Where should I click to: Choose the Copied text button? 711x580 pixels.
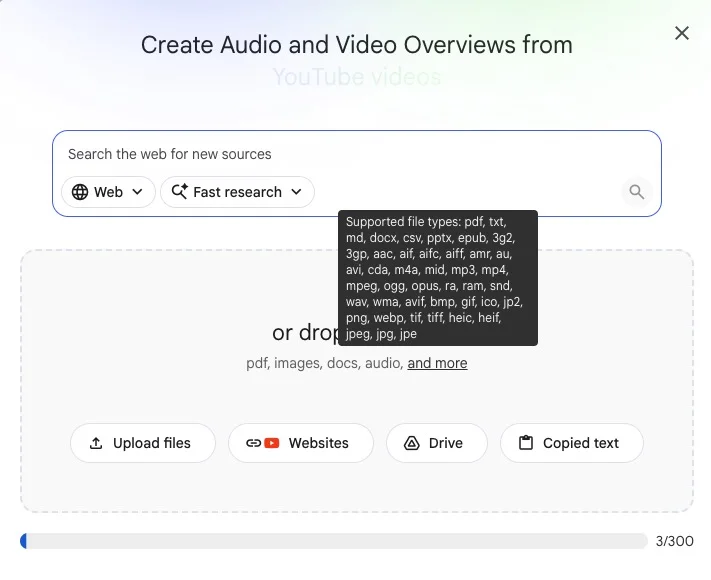click(572, 443)
